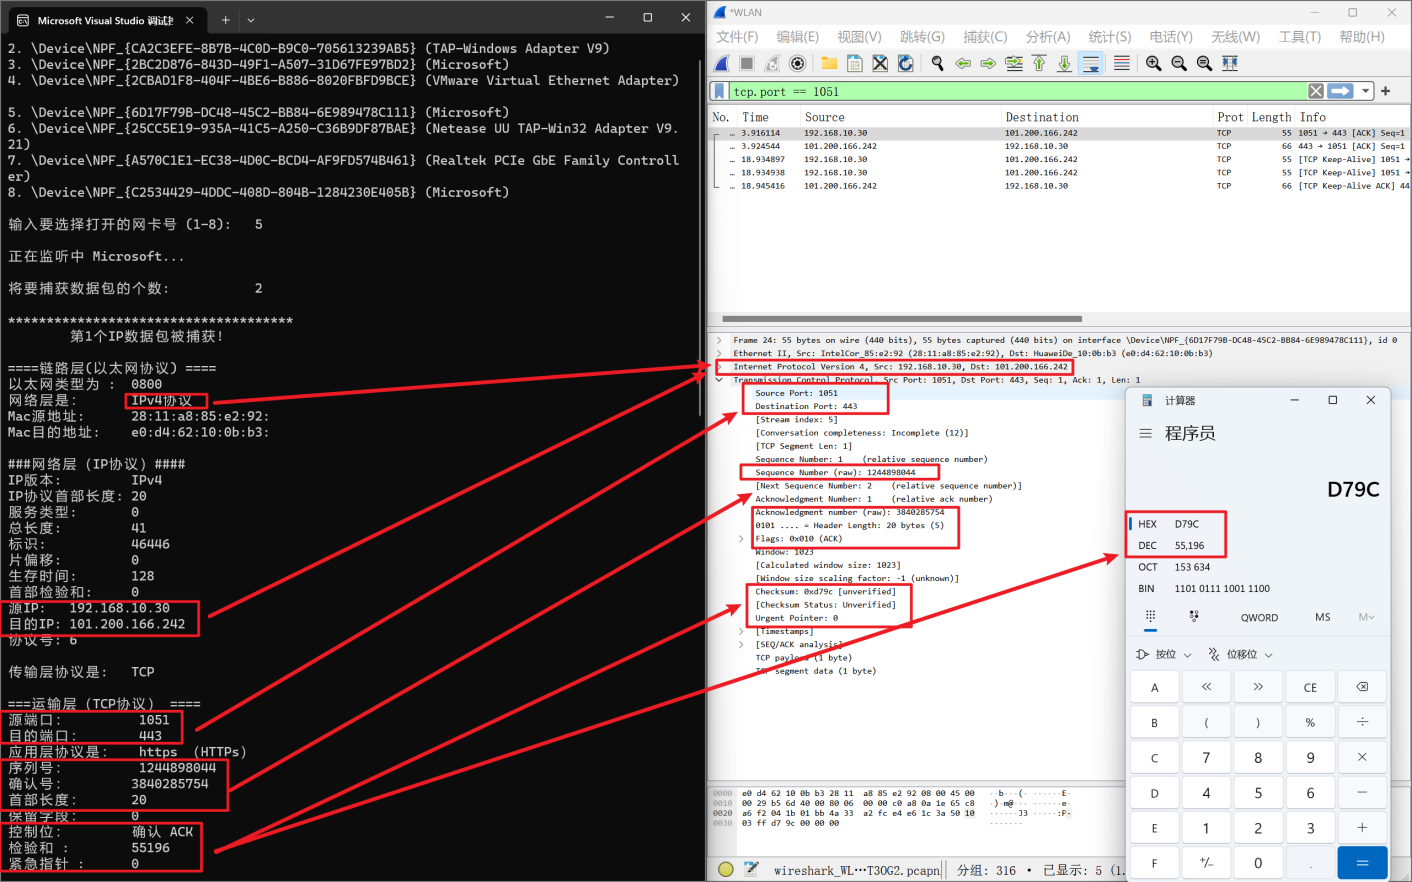Click calculator backspace key
Image resolution: width=1412 pixels, height=882 pixels.
coord(1362,687)
